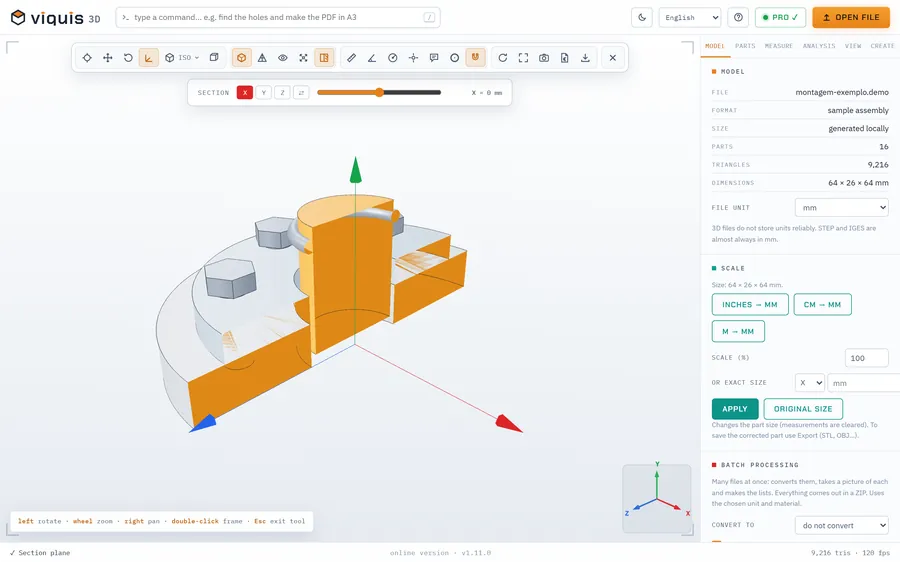Click the PRO status button
This screenshot has width=900, height=562.
[780, 17]
